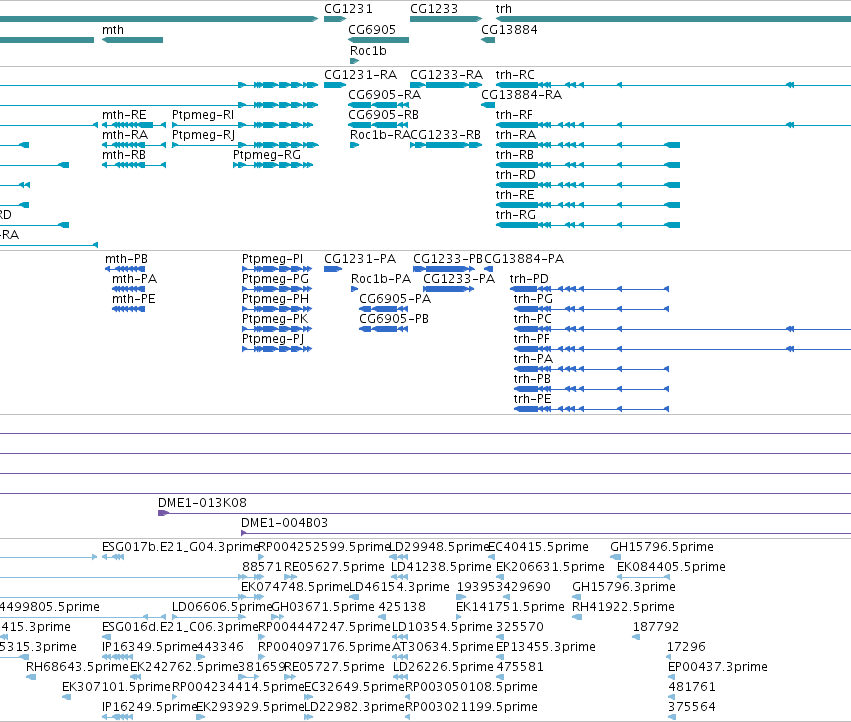This screenshot has height=722, width=851.
Task: Open the mth-PE protein
Action: point(134,299)
